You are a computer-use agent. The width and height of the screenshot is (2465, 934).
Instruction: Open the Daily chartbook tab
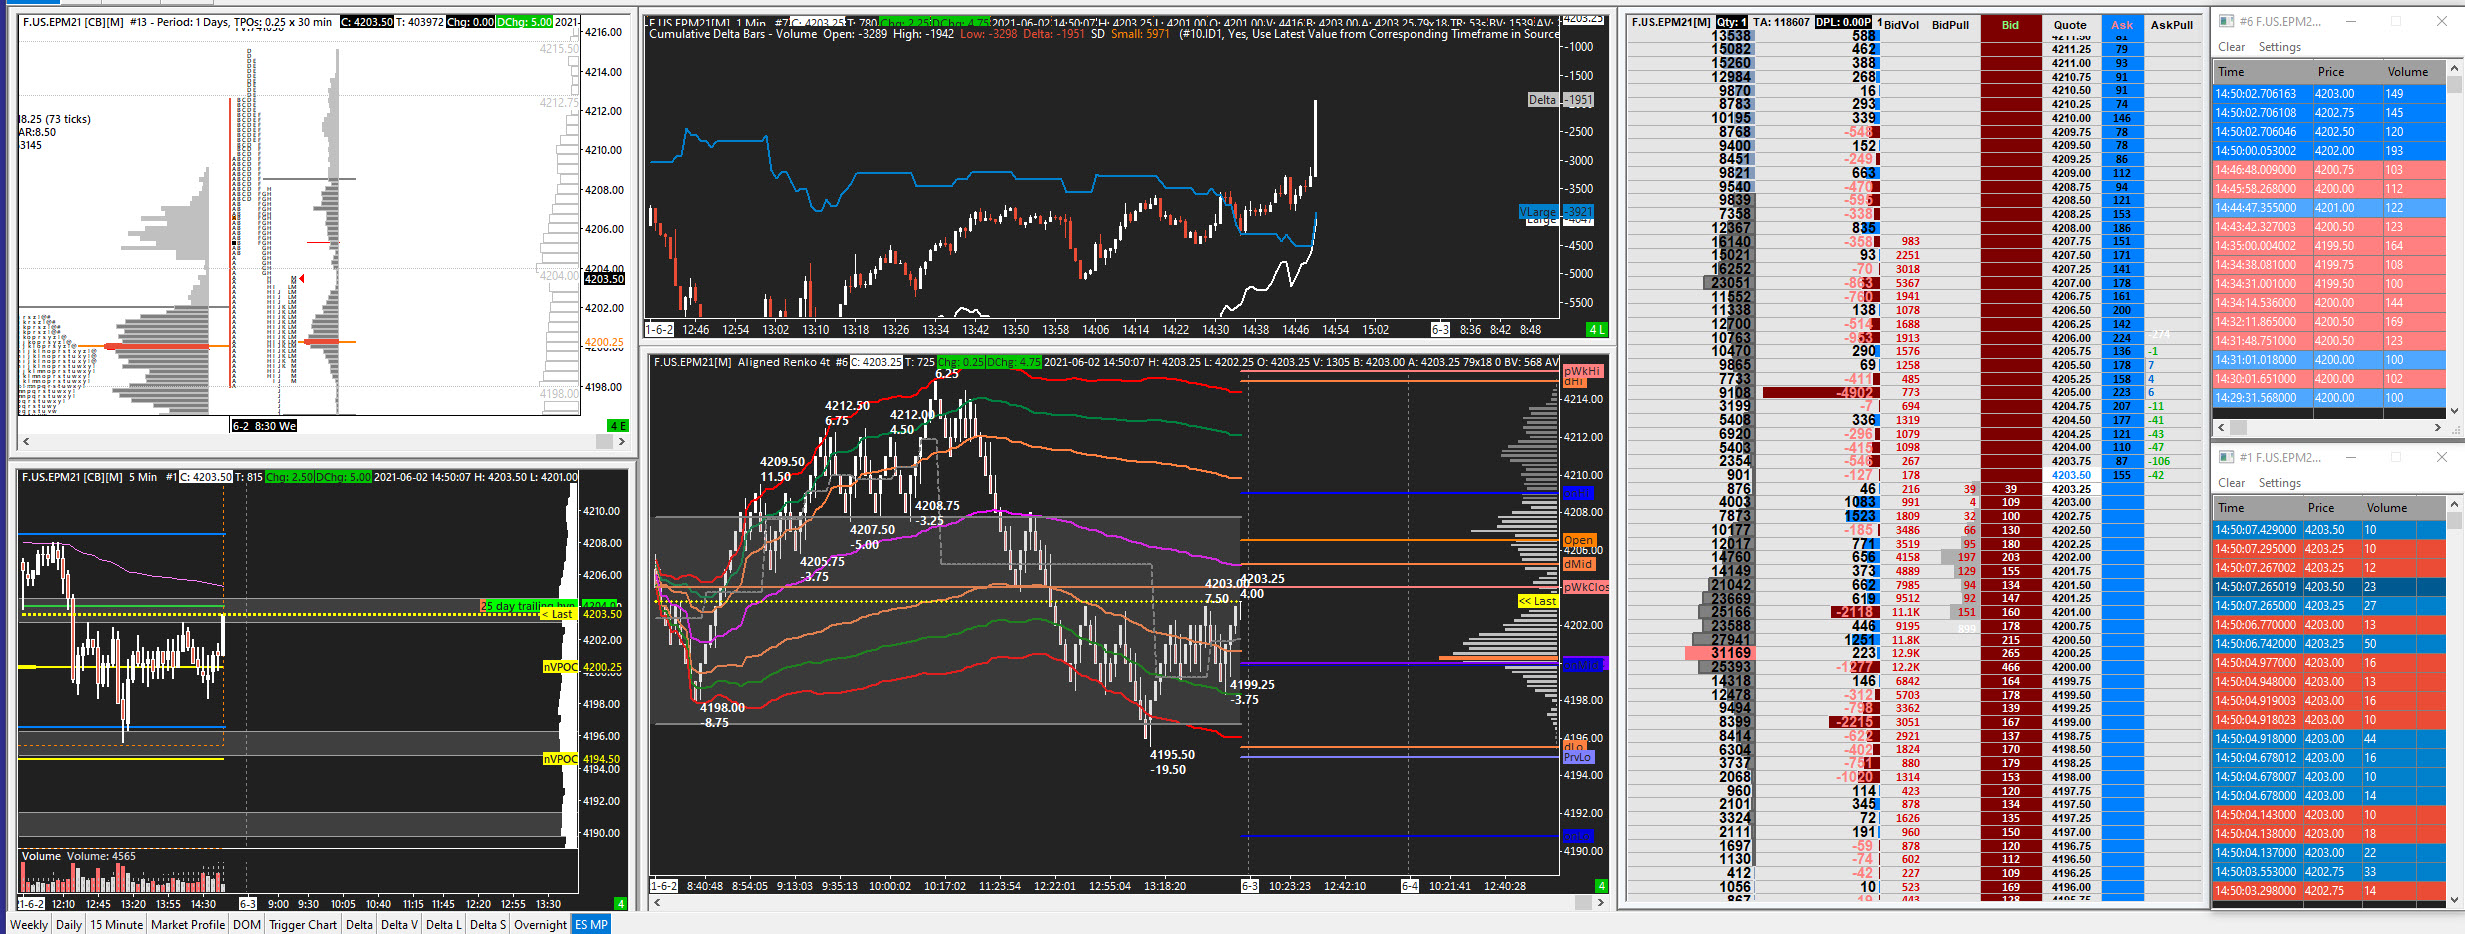[x=69, y=924]
